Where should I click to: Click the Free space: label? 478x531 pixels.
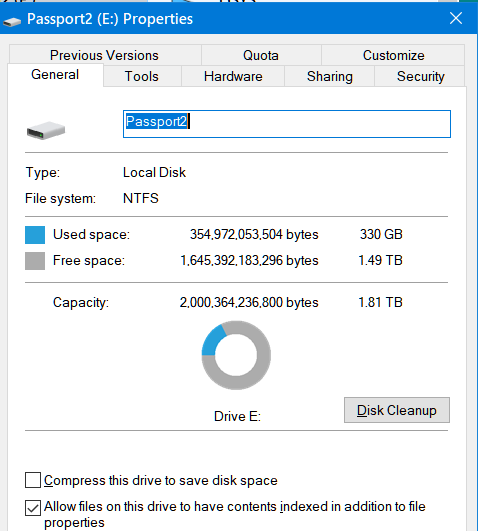[89, 260]
